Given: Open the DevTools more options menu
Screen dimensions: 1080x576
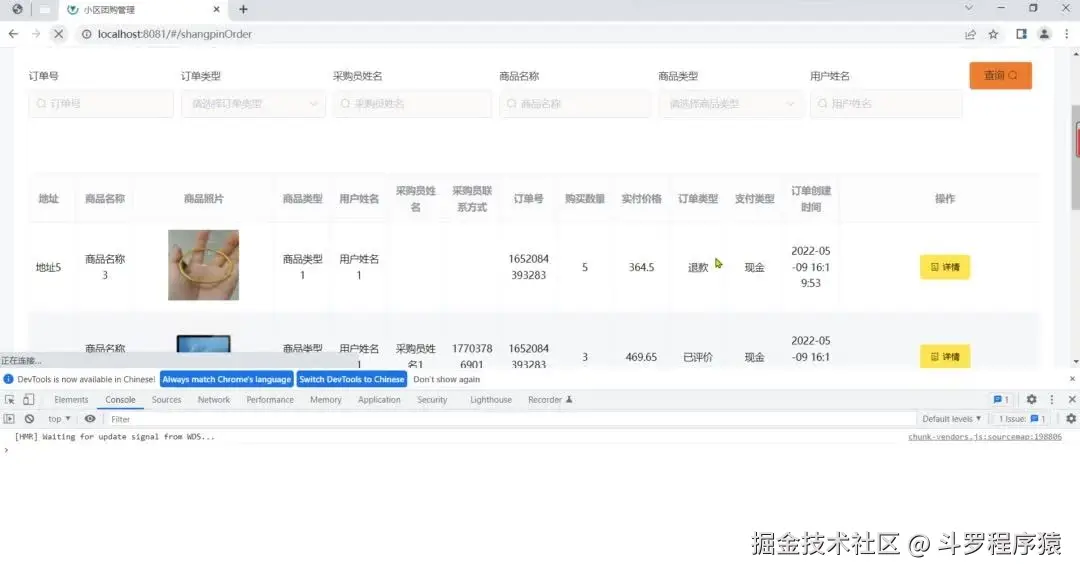Looking at the screenshot, I should point(1052,399).
